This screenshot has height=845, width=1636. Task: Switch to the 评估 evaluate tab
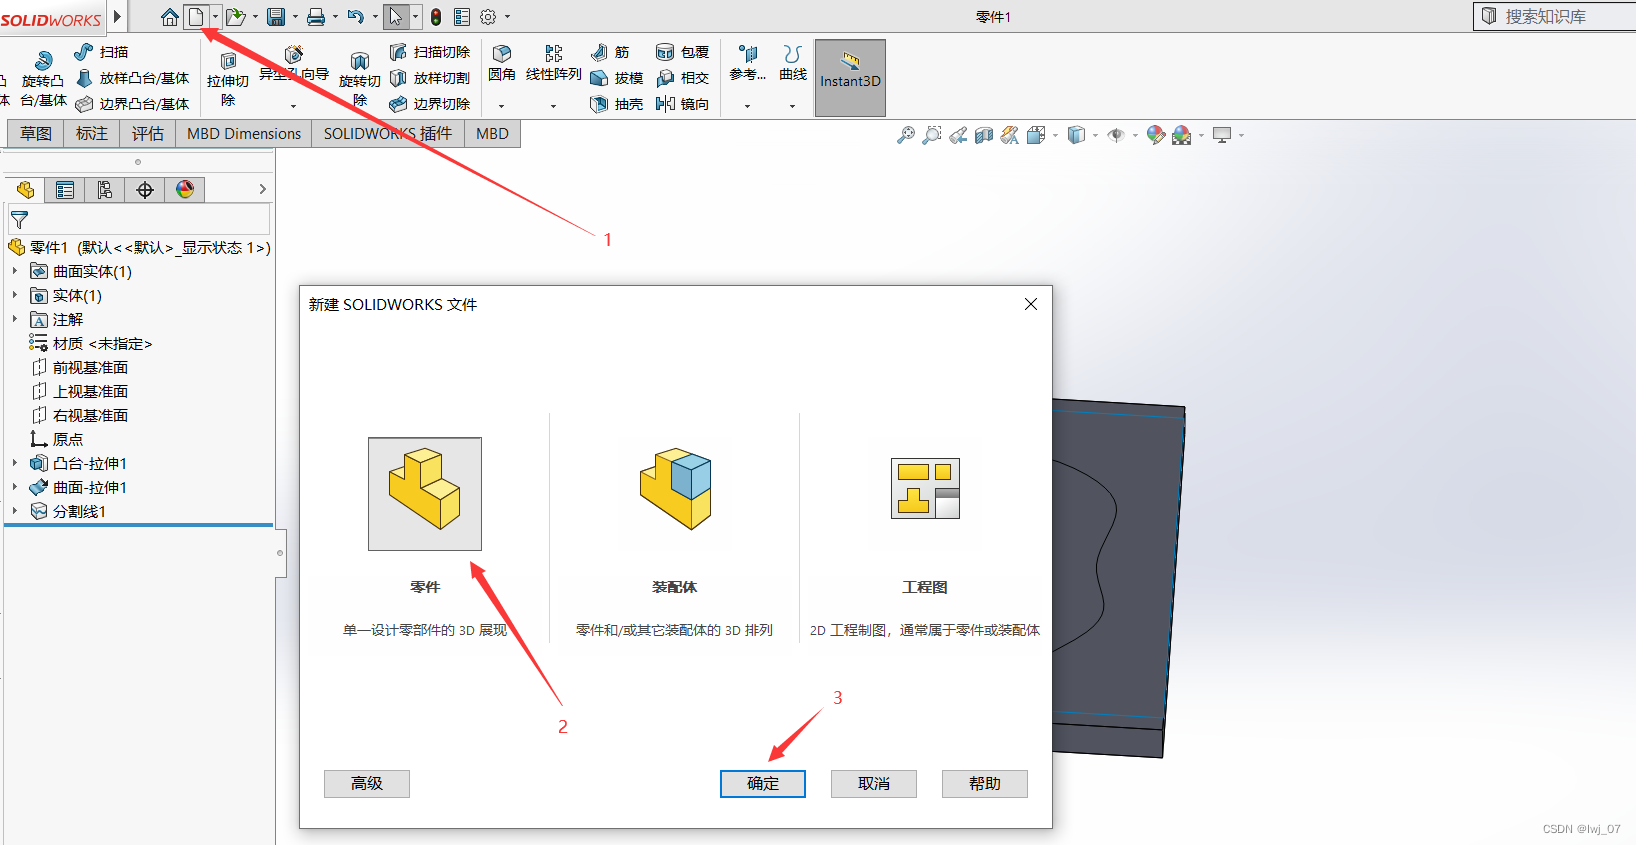148,133
